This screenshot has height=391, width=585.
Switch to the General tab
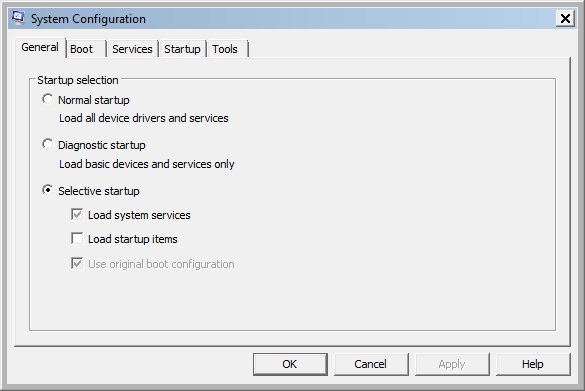coord(40,48)
